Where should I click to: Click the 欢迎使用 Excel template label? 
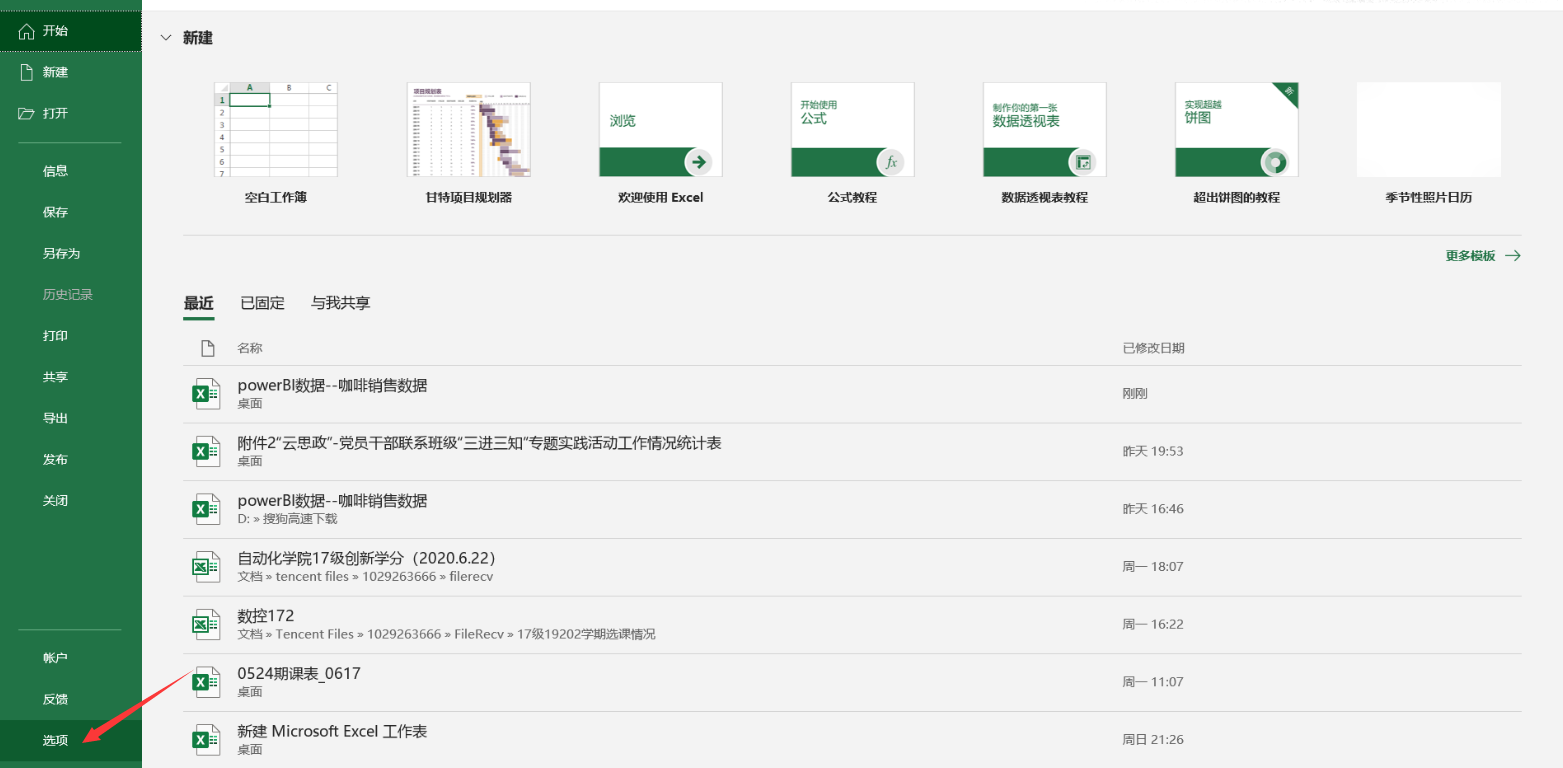pyautogui.click(x=660, y=198)
